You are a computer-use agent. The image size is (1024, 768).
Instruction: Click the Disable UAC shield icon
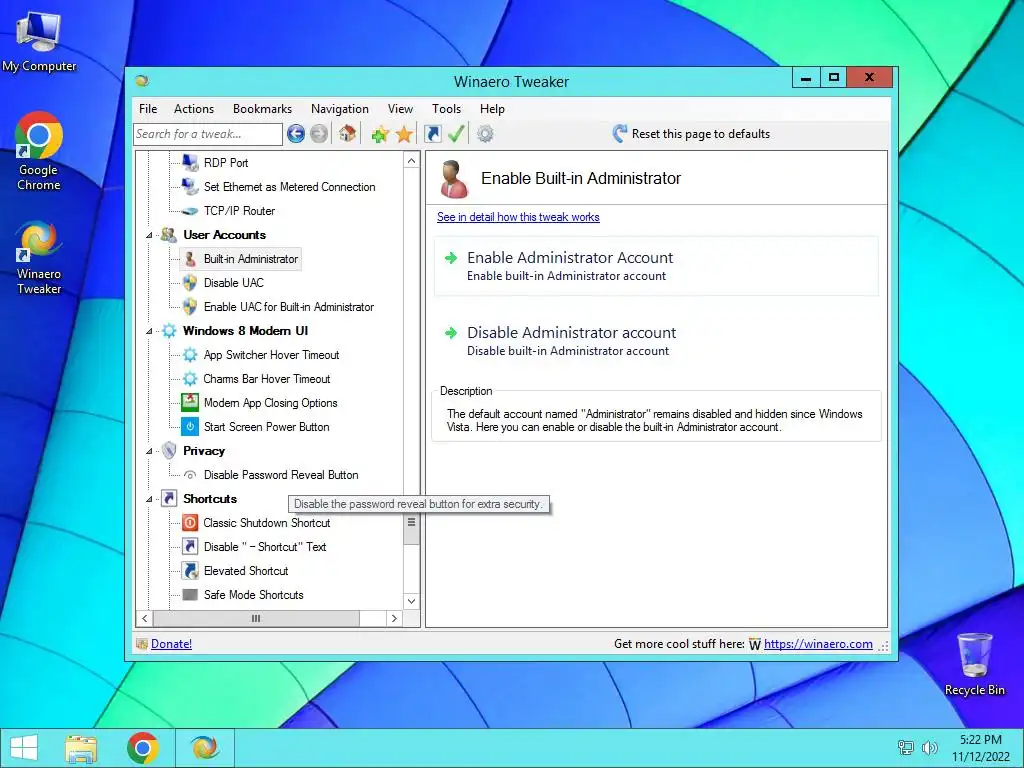(x=190, y=283)
